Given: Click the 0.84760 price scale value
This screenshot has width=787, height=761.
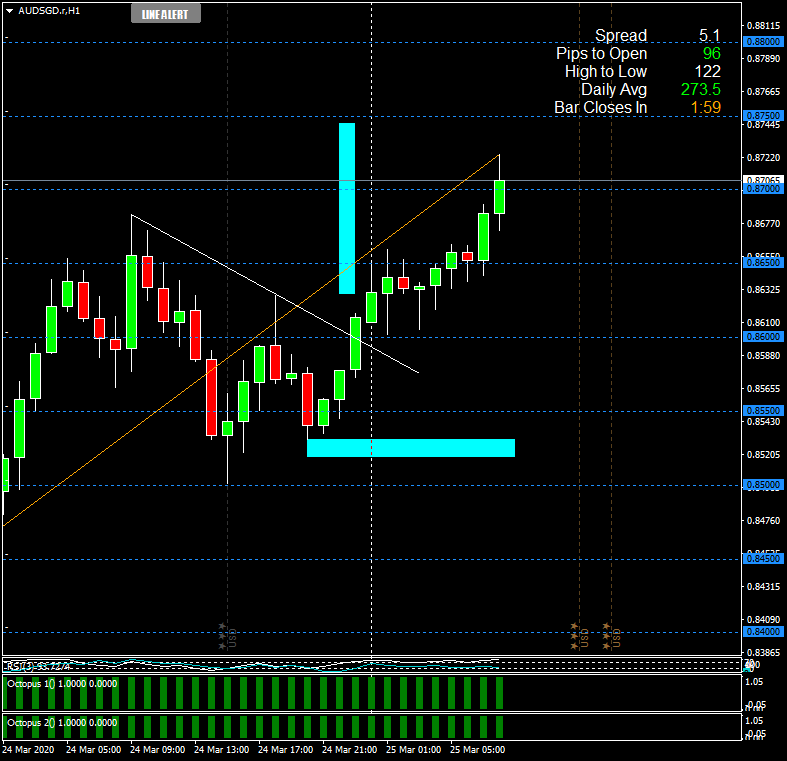Looking at the screenshot, I should click(763, 521).
